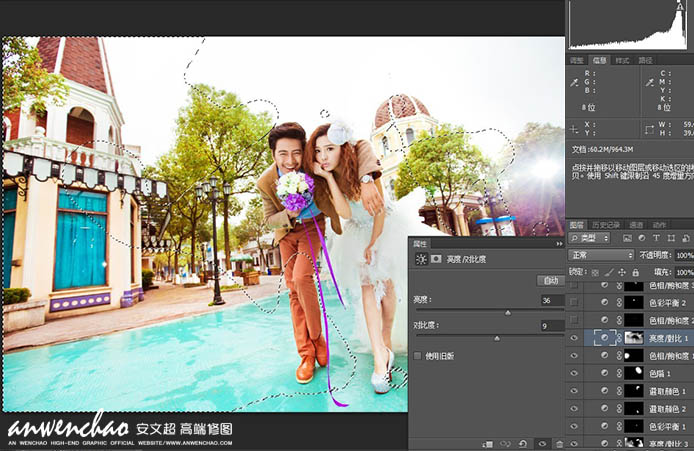Click the reset adjustment icon in Properties panel
This screenshot has width=694, height=451.
pos(521,443)
